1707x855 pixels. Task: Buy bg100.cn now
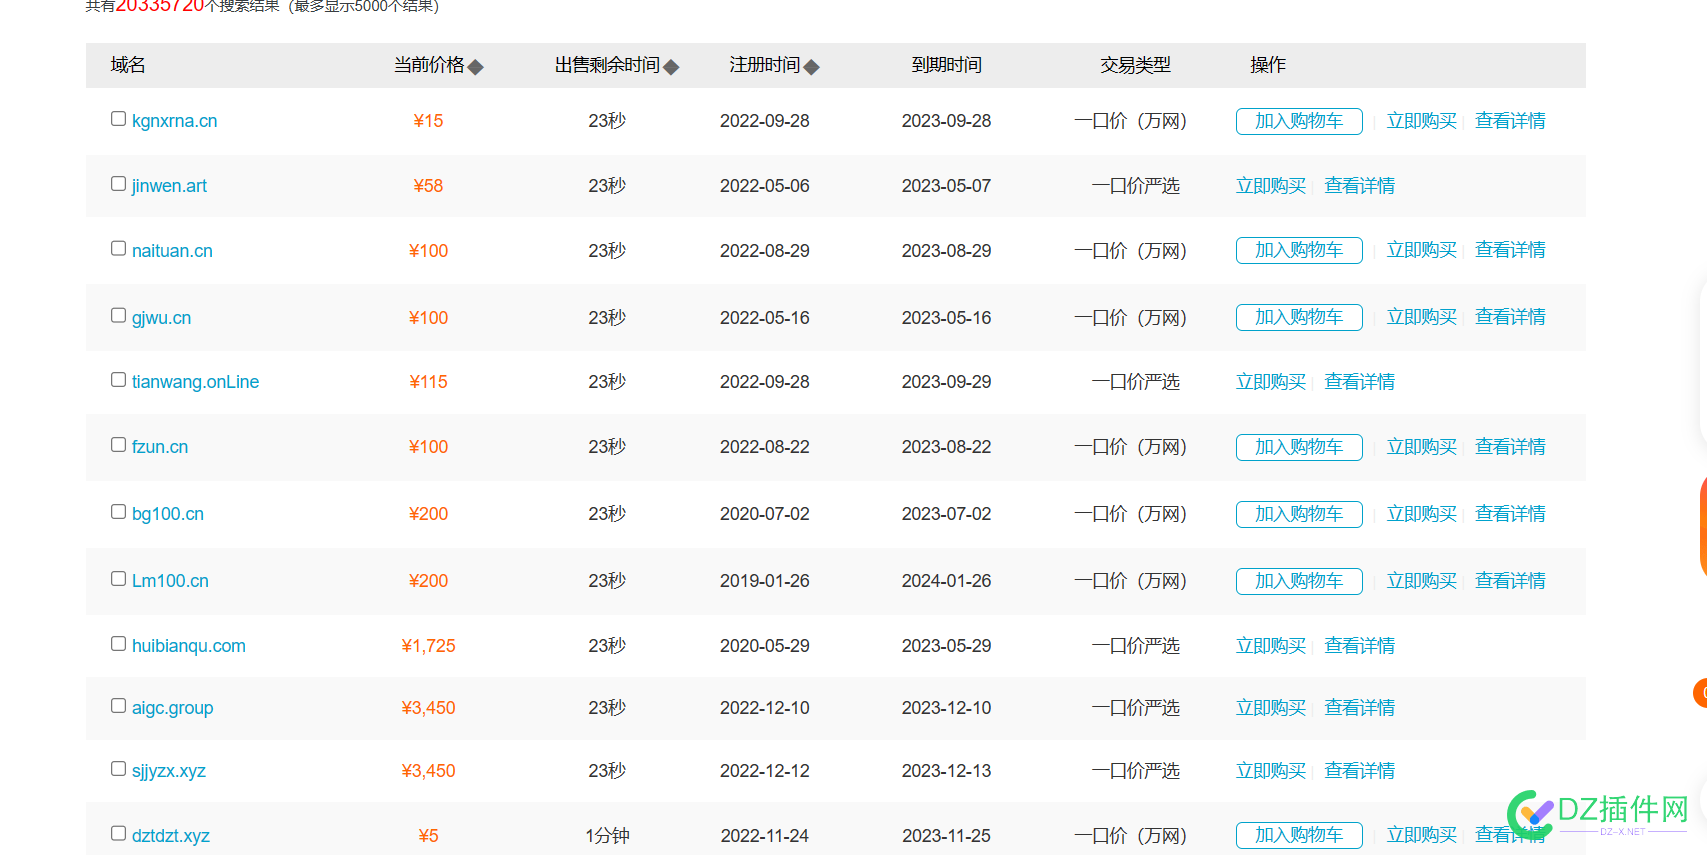[1421, 514]
